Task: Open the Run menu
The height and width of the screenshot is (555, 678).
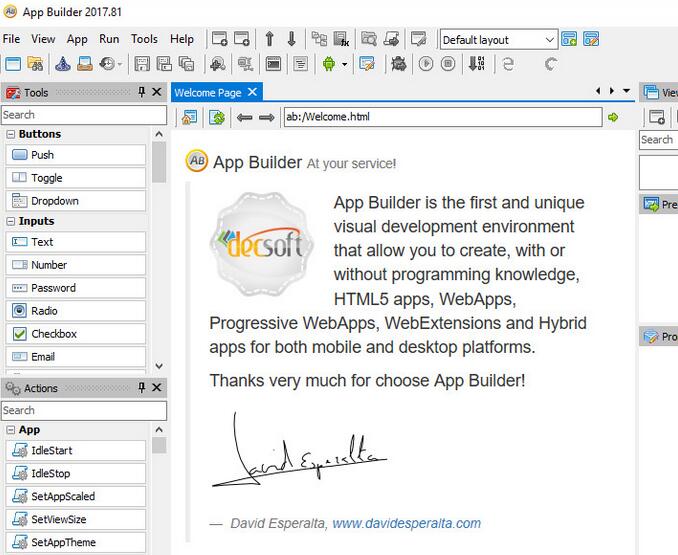Action: coord(109,39)
